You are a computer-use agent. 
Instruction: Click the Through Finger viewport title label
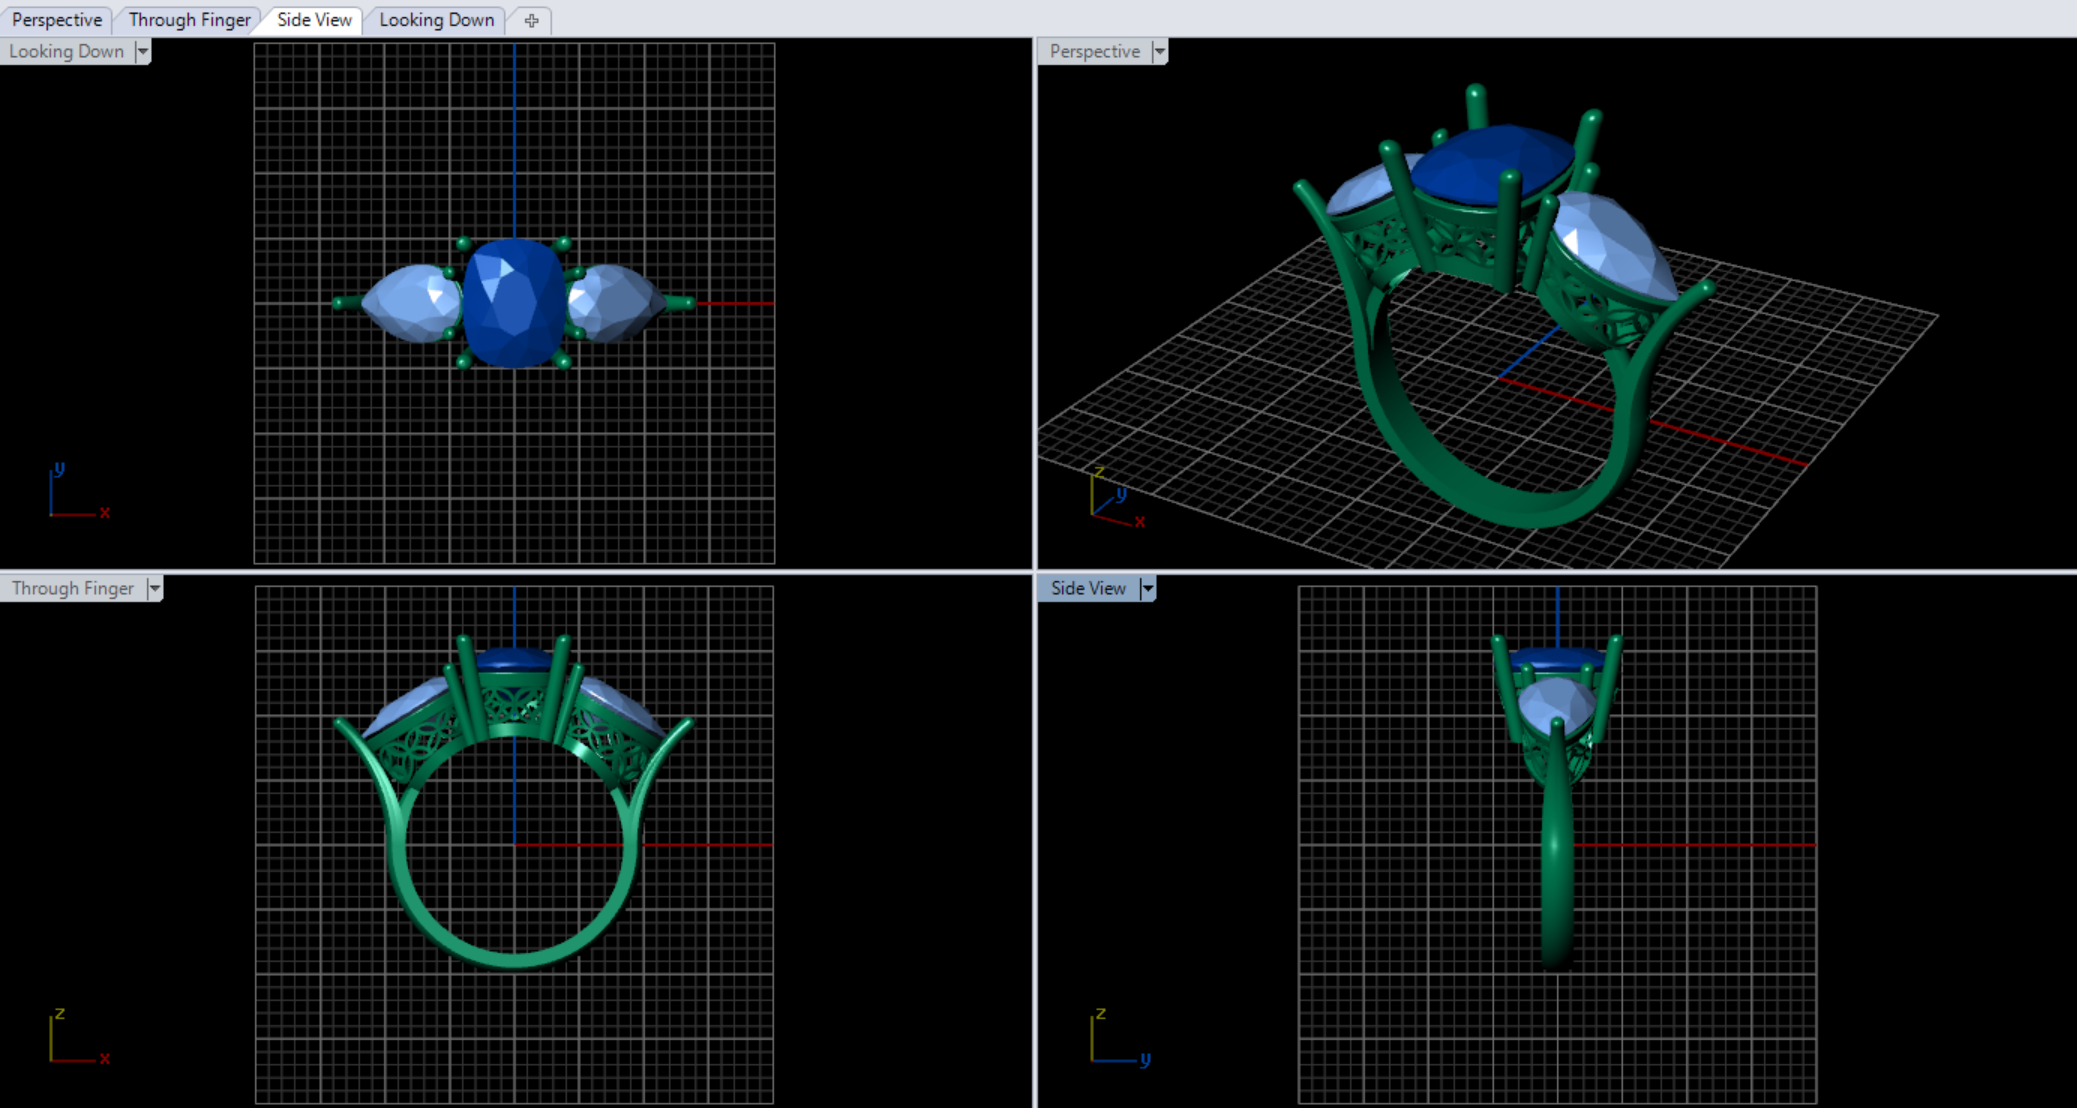point(73,588)
